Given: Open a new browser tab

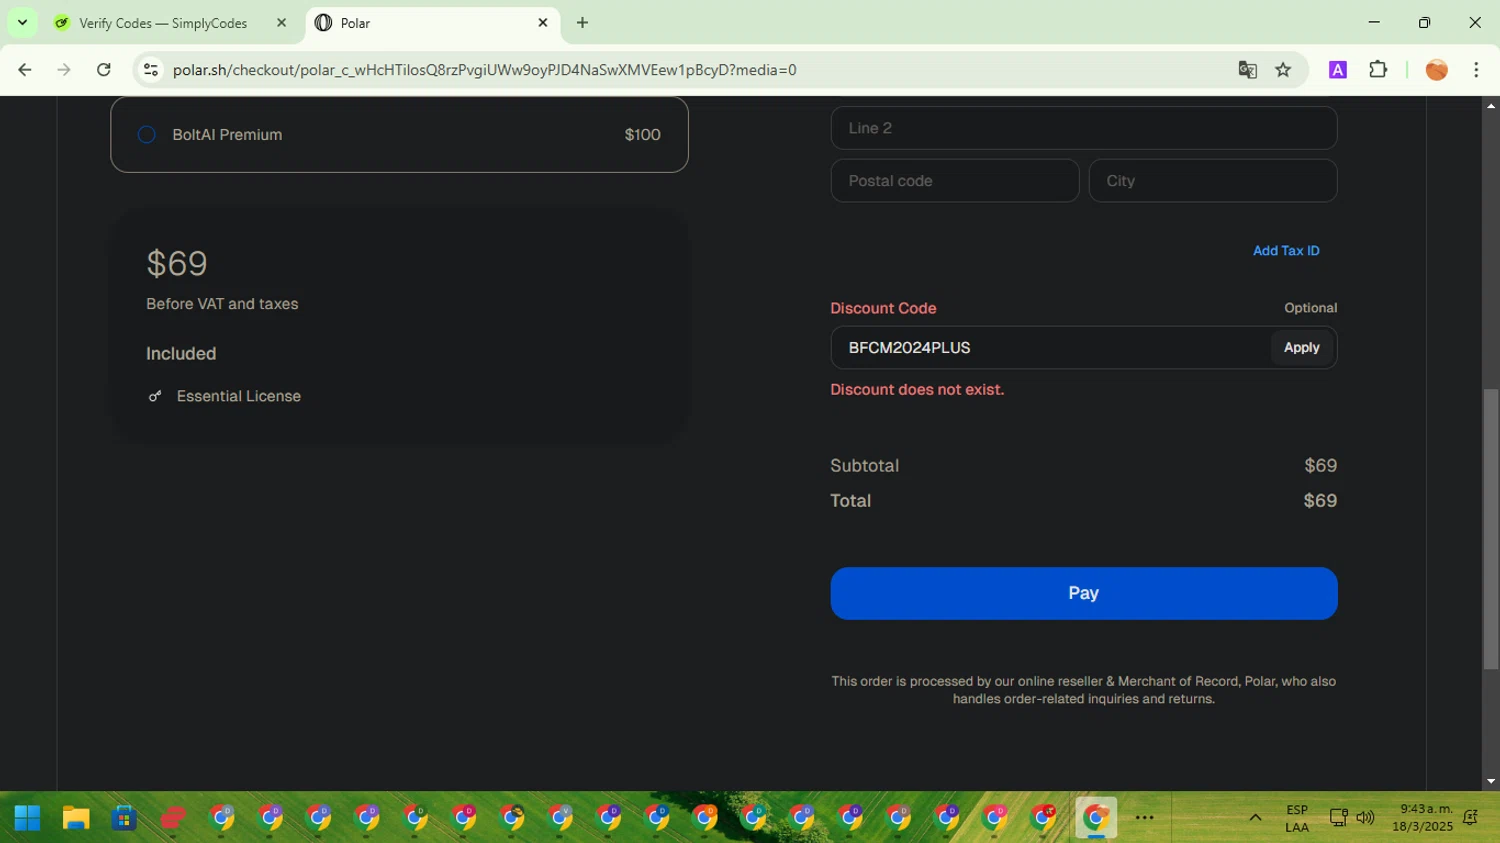Looking at the screenshot, I should tap(582, 23).
